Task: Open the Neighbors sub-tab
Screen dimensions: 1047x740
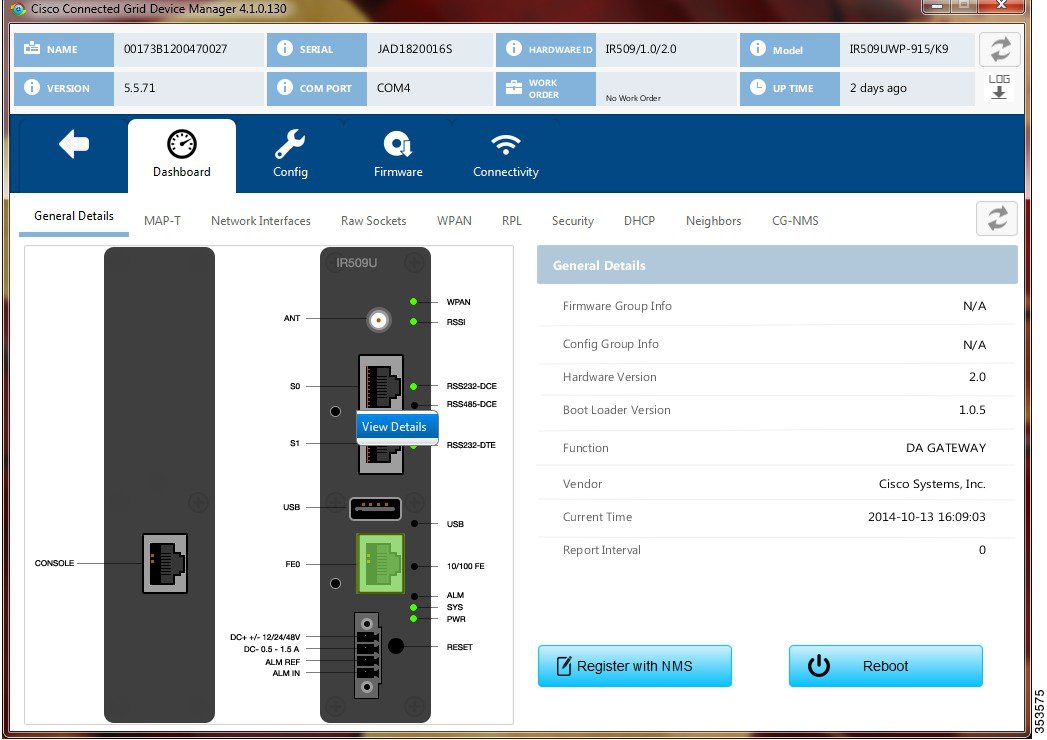Action: (713, 221)
